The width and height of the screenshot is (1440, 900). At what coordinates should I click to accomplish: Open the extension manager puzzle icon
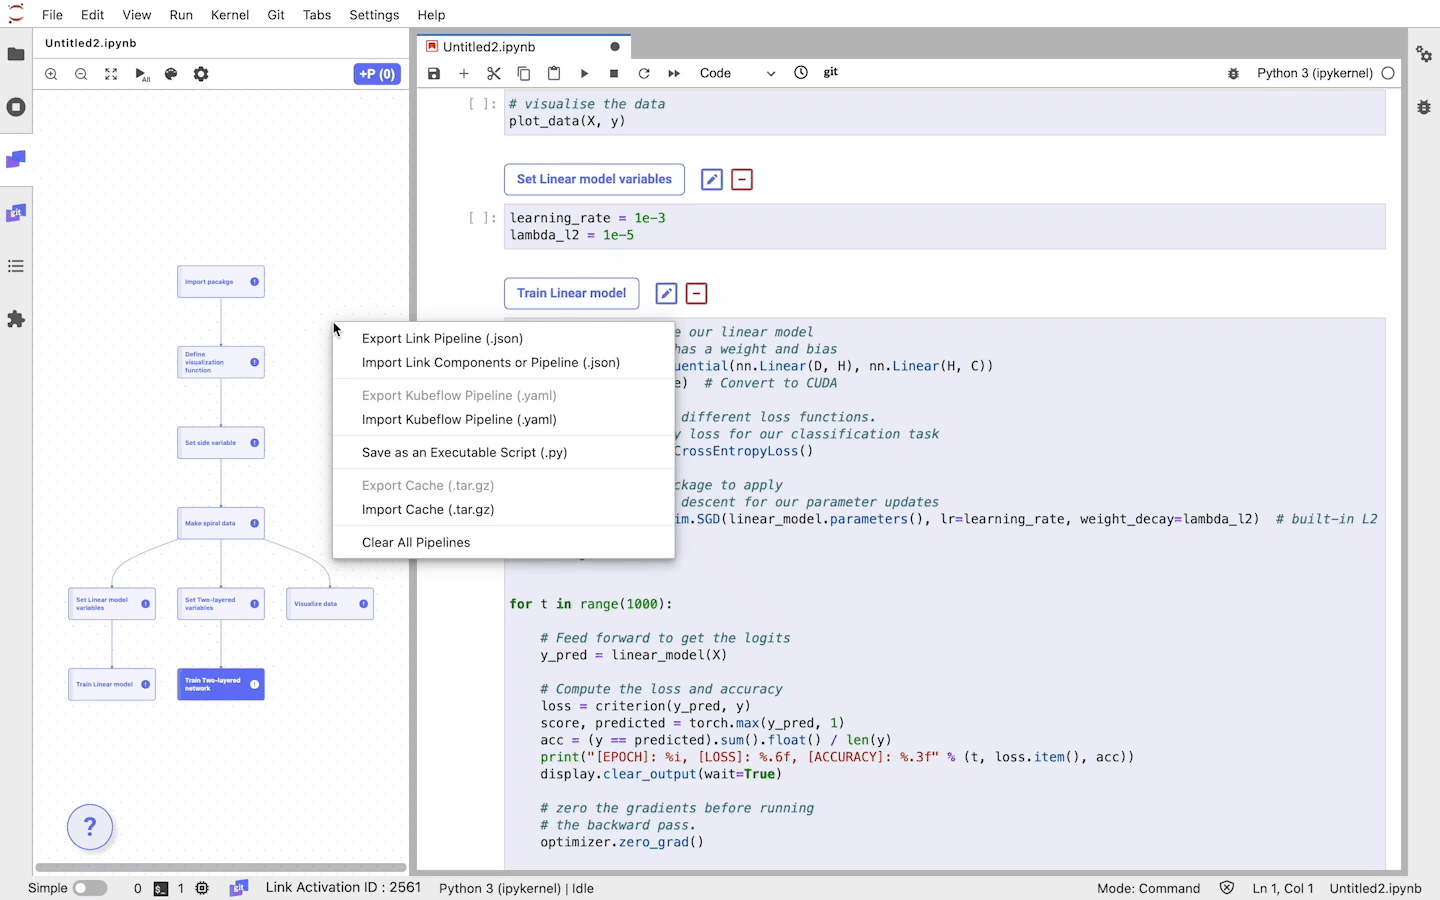pos(16,319)
